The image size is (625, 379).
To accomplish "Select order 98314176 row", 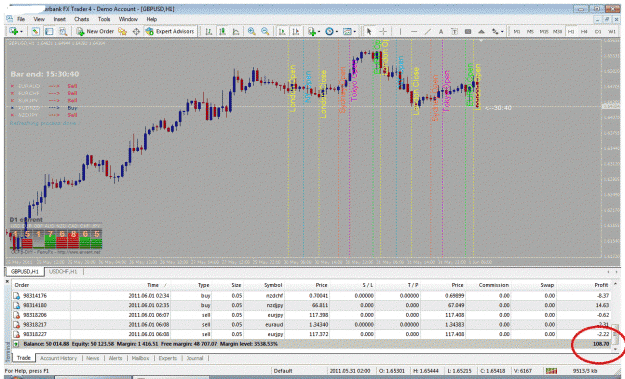I will pyautogui.click(x=312, y=296).
